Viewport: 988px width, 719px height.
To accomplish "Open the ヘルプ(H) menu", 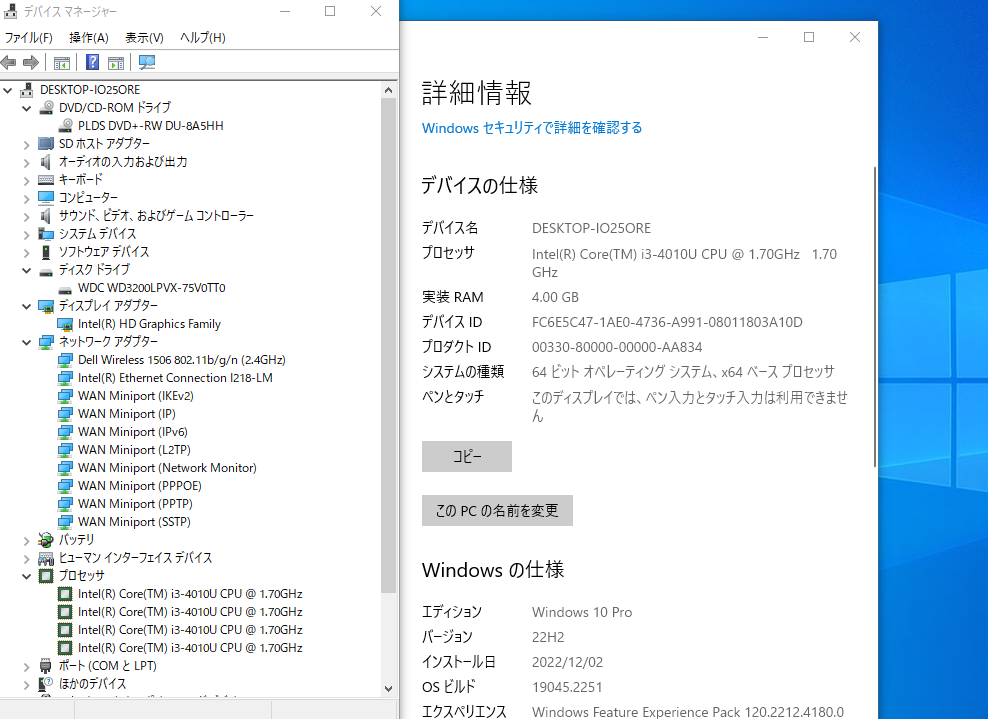I will 203,38.
